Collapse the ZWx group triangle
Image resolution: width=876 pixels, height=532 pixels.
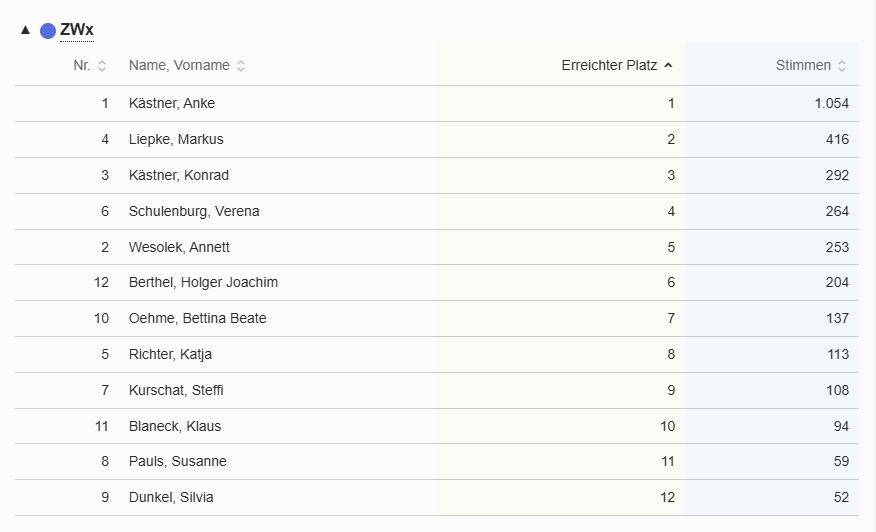(x=25, y=30)
